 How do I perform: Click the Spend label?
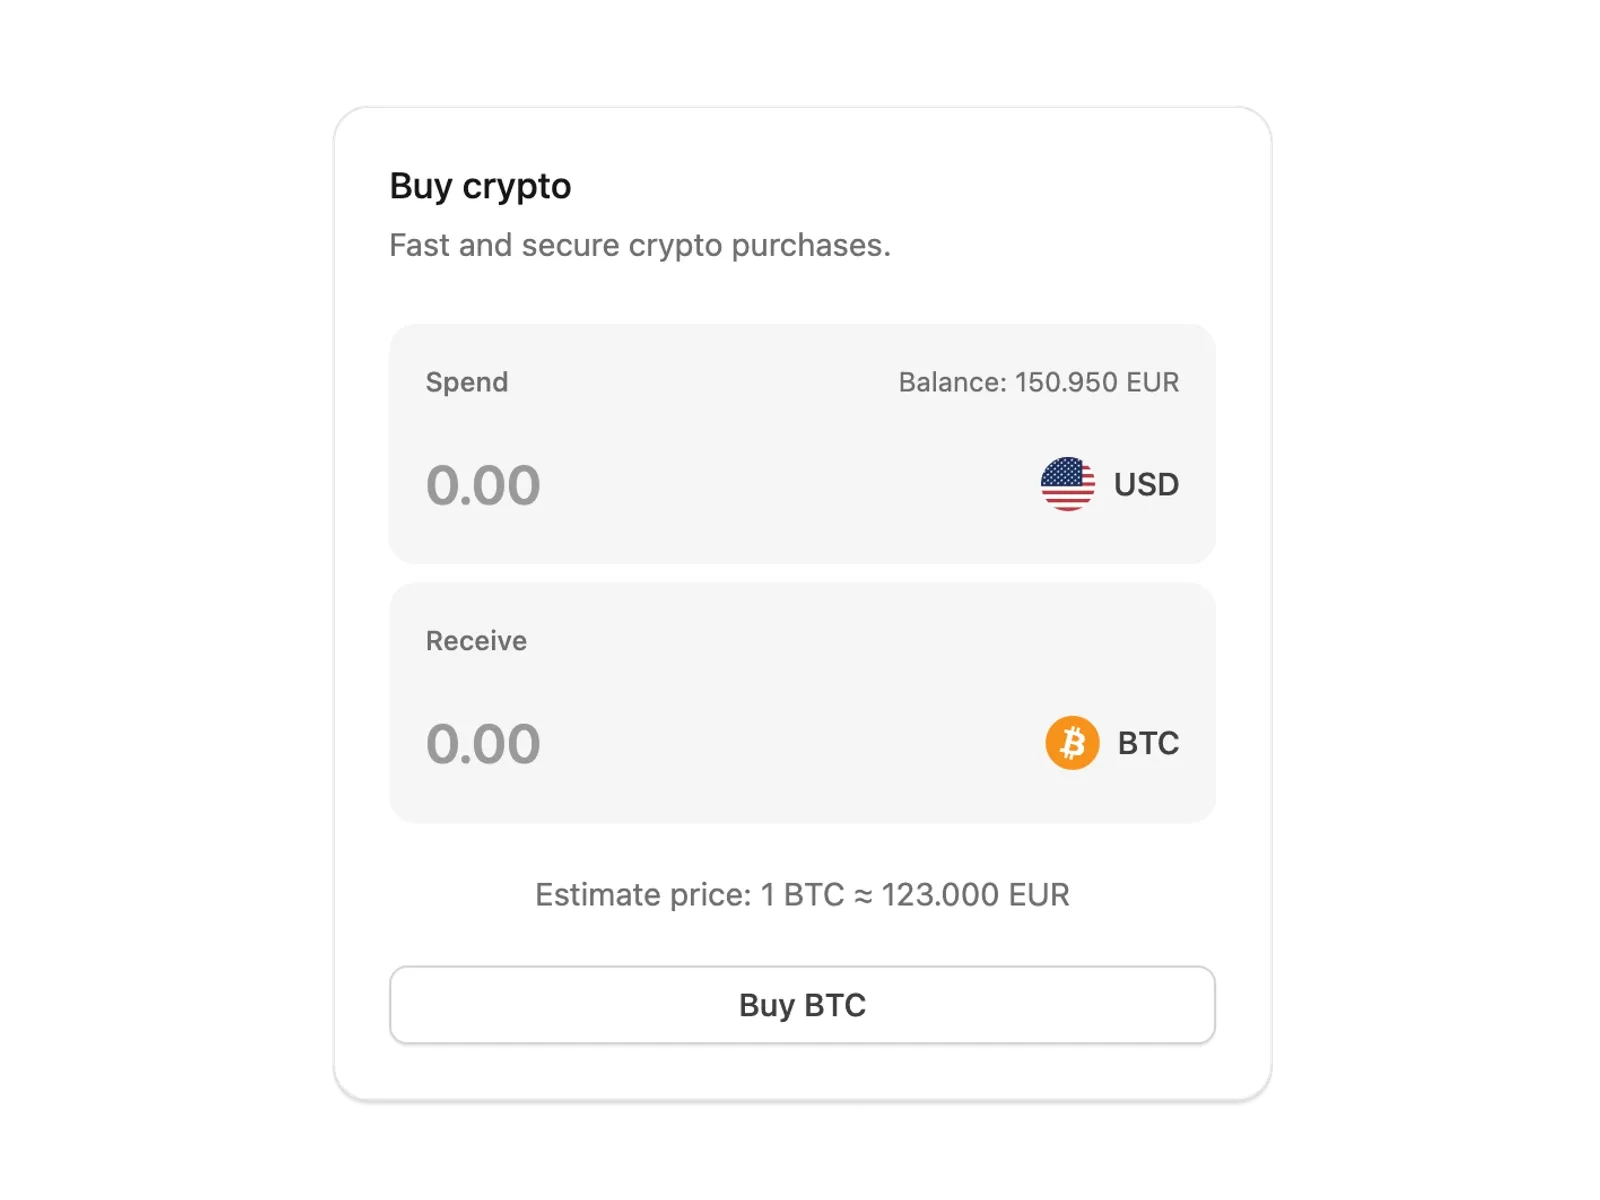point(467,382)
